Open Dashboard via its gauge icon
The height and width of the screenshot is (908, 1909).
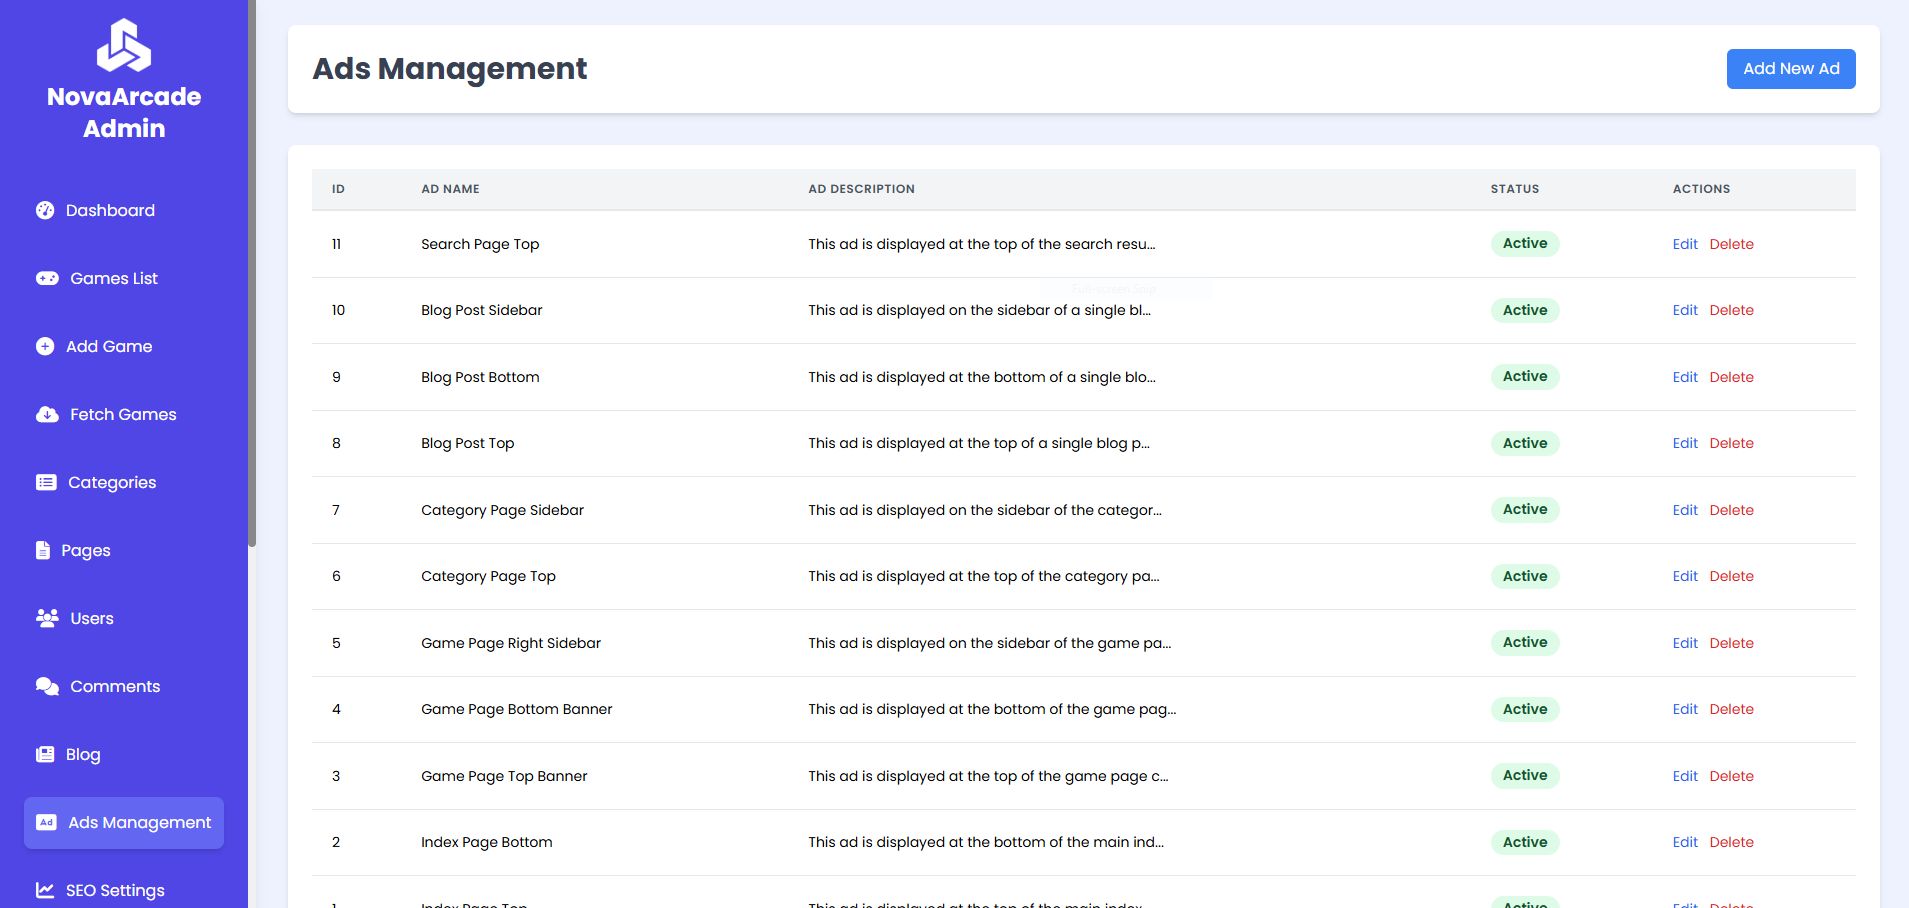(45, 210)
